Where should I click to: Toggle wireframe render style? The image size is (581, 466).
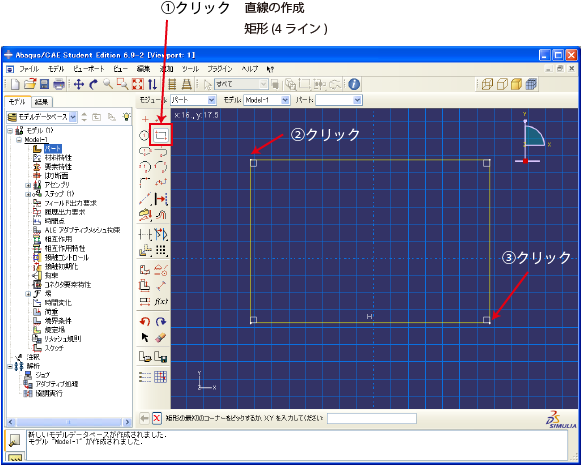coord(487,84)
